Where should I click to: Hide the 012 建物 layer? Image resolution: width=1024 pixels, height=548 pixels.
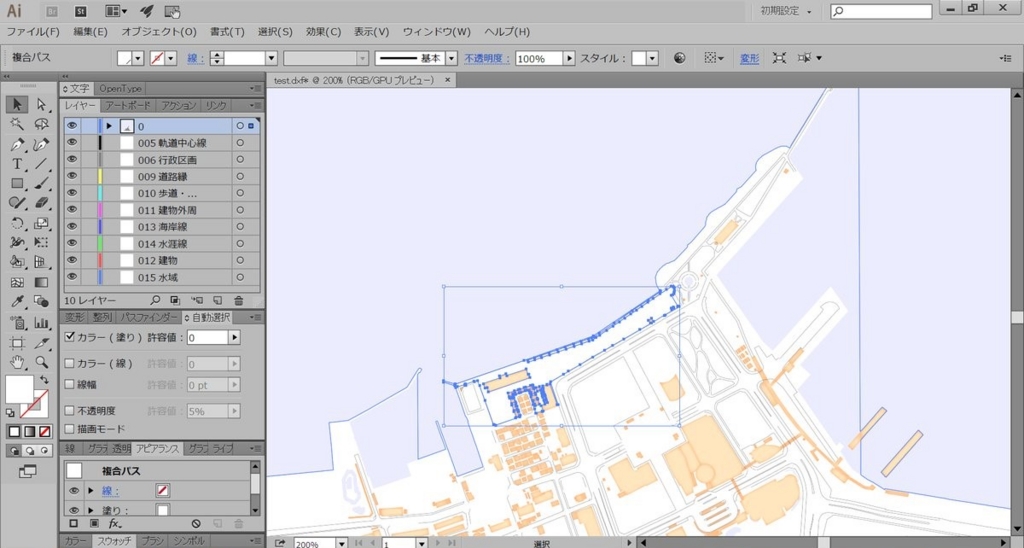click(71, 260)
